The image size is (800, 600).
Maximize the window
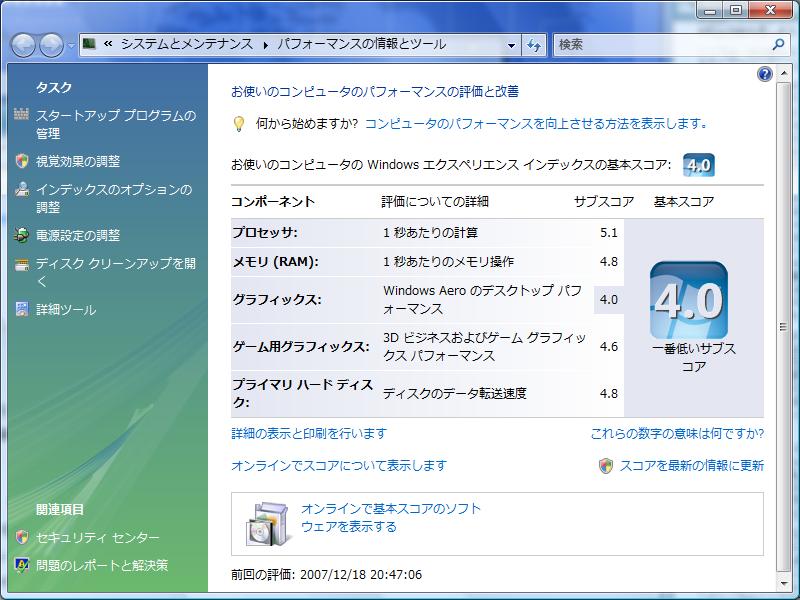click(736, 10)
